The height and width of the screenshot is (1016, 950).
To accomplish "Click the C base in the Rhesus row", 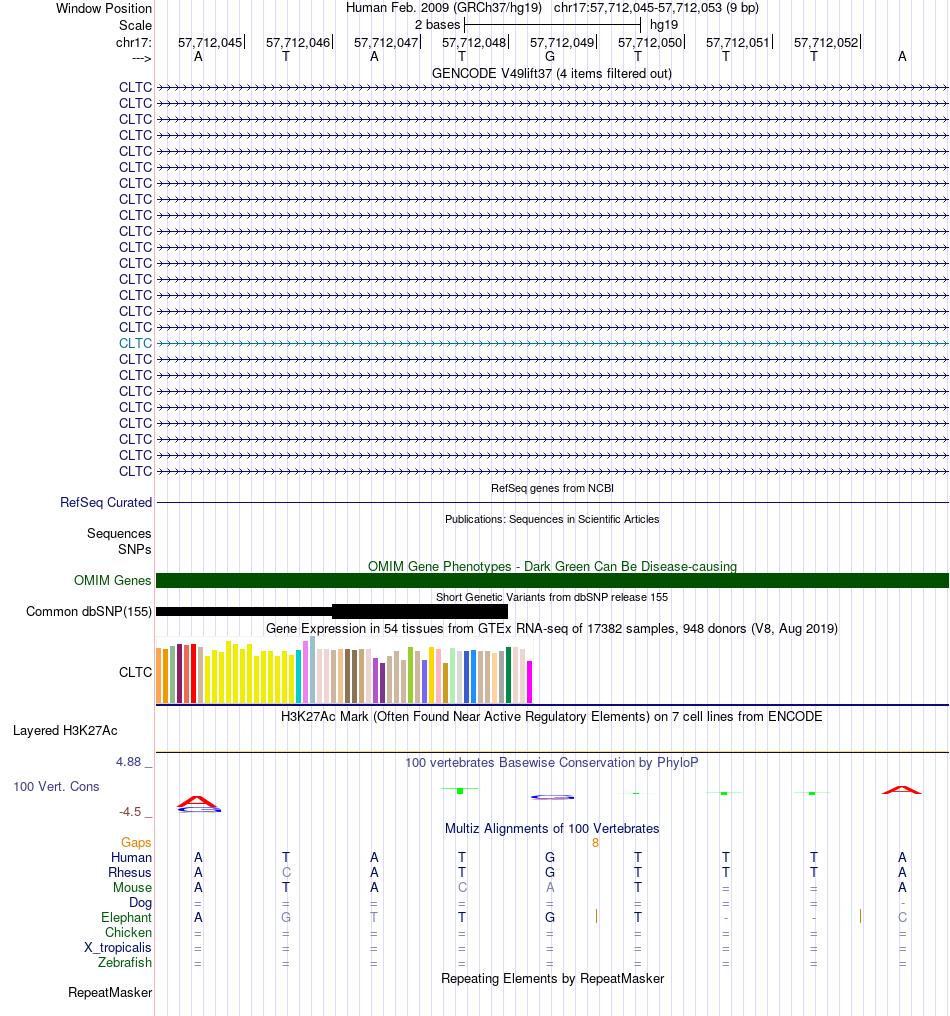I will (x=286, y=872).
